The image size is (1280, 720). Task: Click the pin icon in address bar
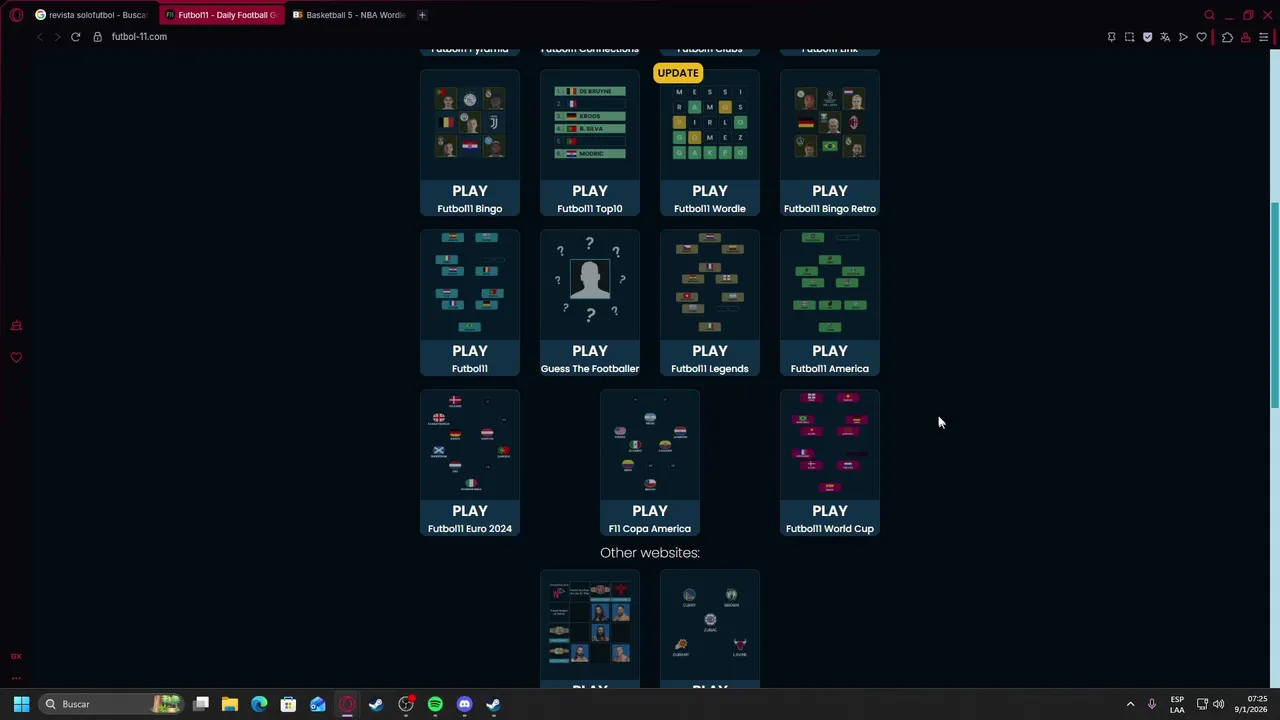coord(1111,37)
